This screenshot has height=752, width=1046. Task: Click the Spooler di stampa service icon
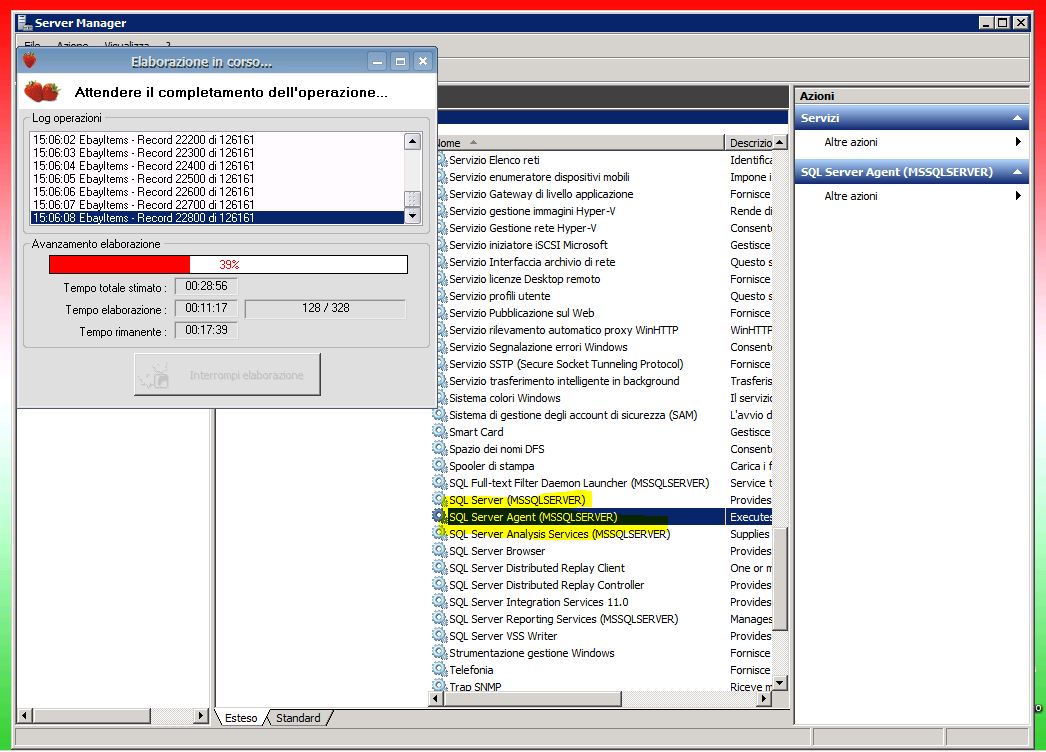click(x=439, y=466)
